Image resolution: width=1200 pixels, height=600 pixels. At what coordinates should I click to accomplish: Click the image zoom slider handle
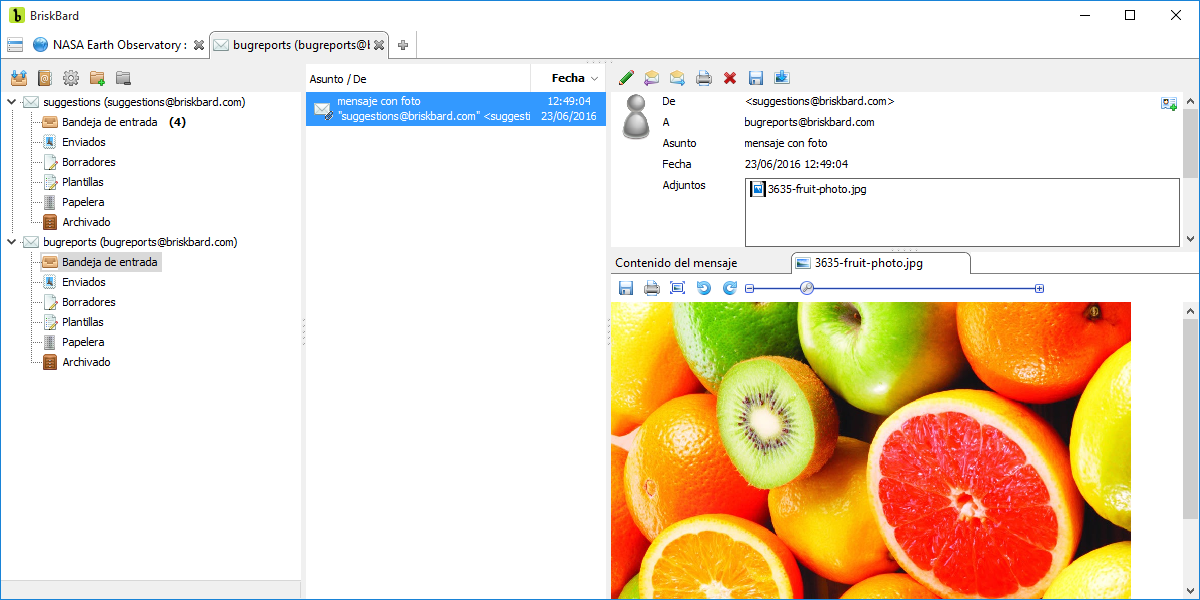pos(807,288)
